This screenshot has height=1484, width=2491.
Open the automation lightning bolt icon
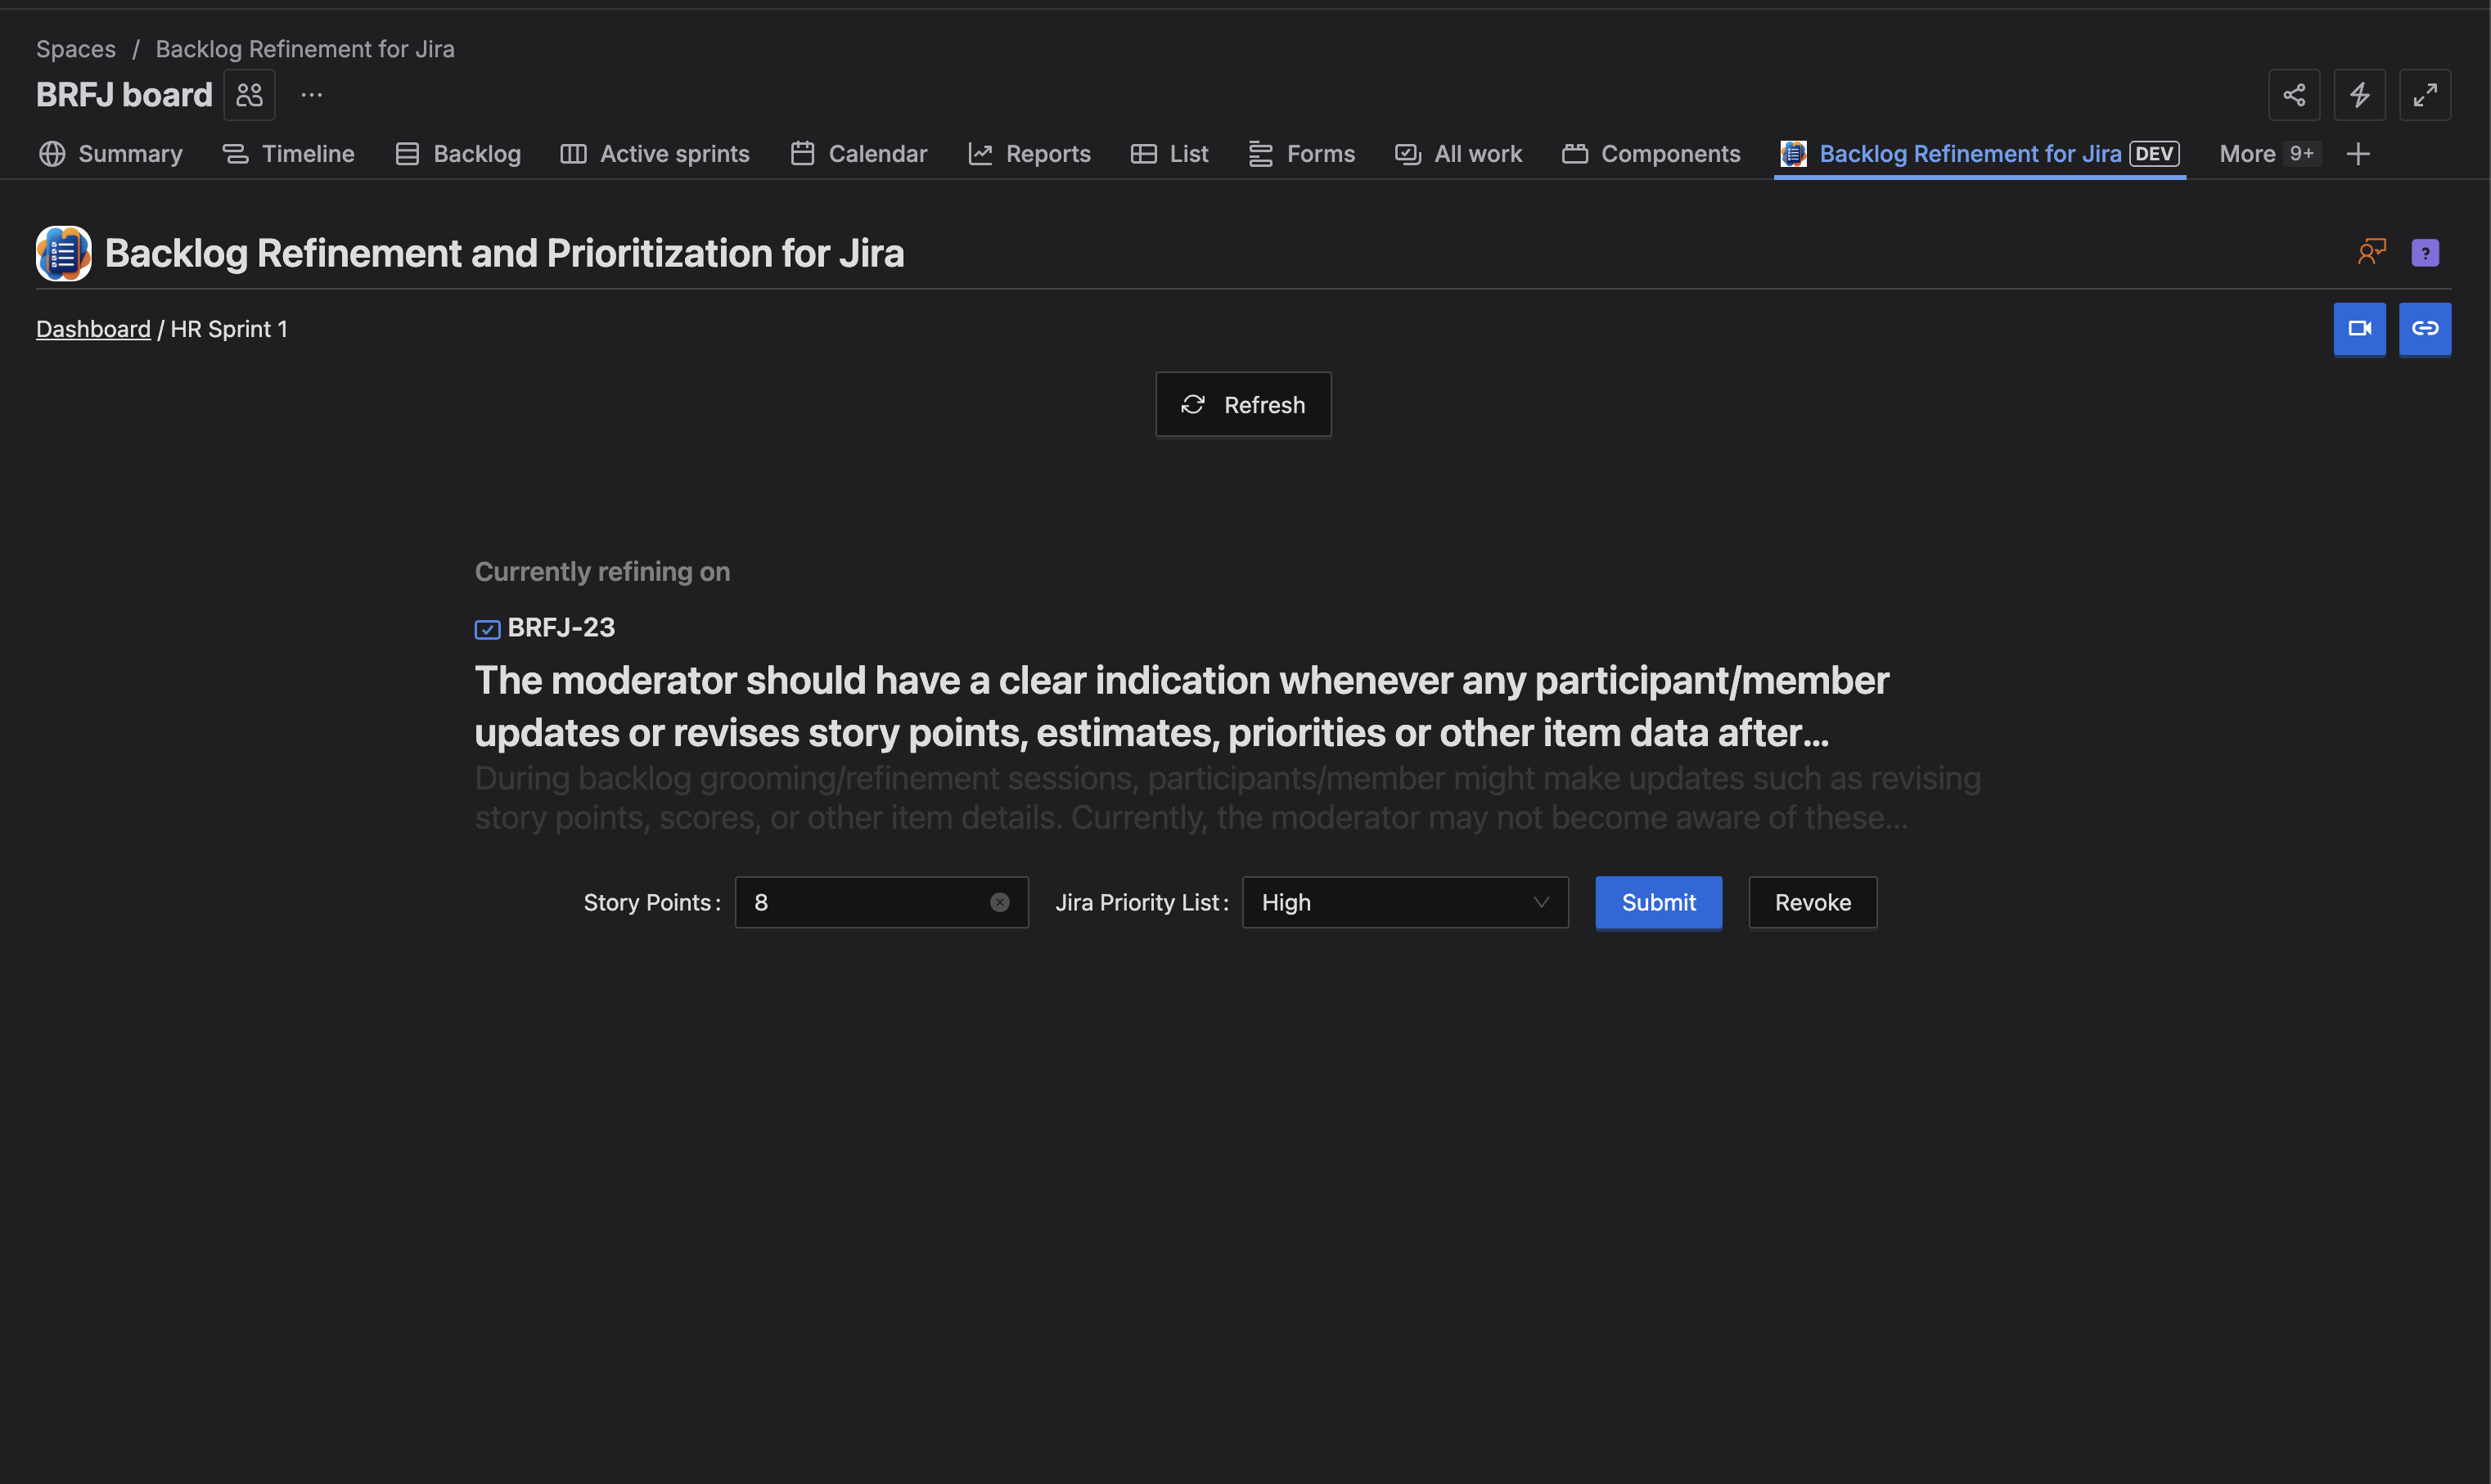coord(2359,95)
